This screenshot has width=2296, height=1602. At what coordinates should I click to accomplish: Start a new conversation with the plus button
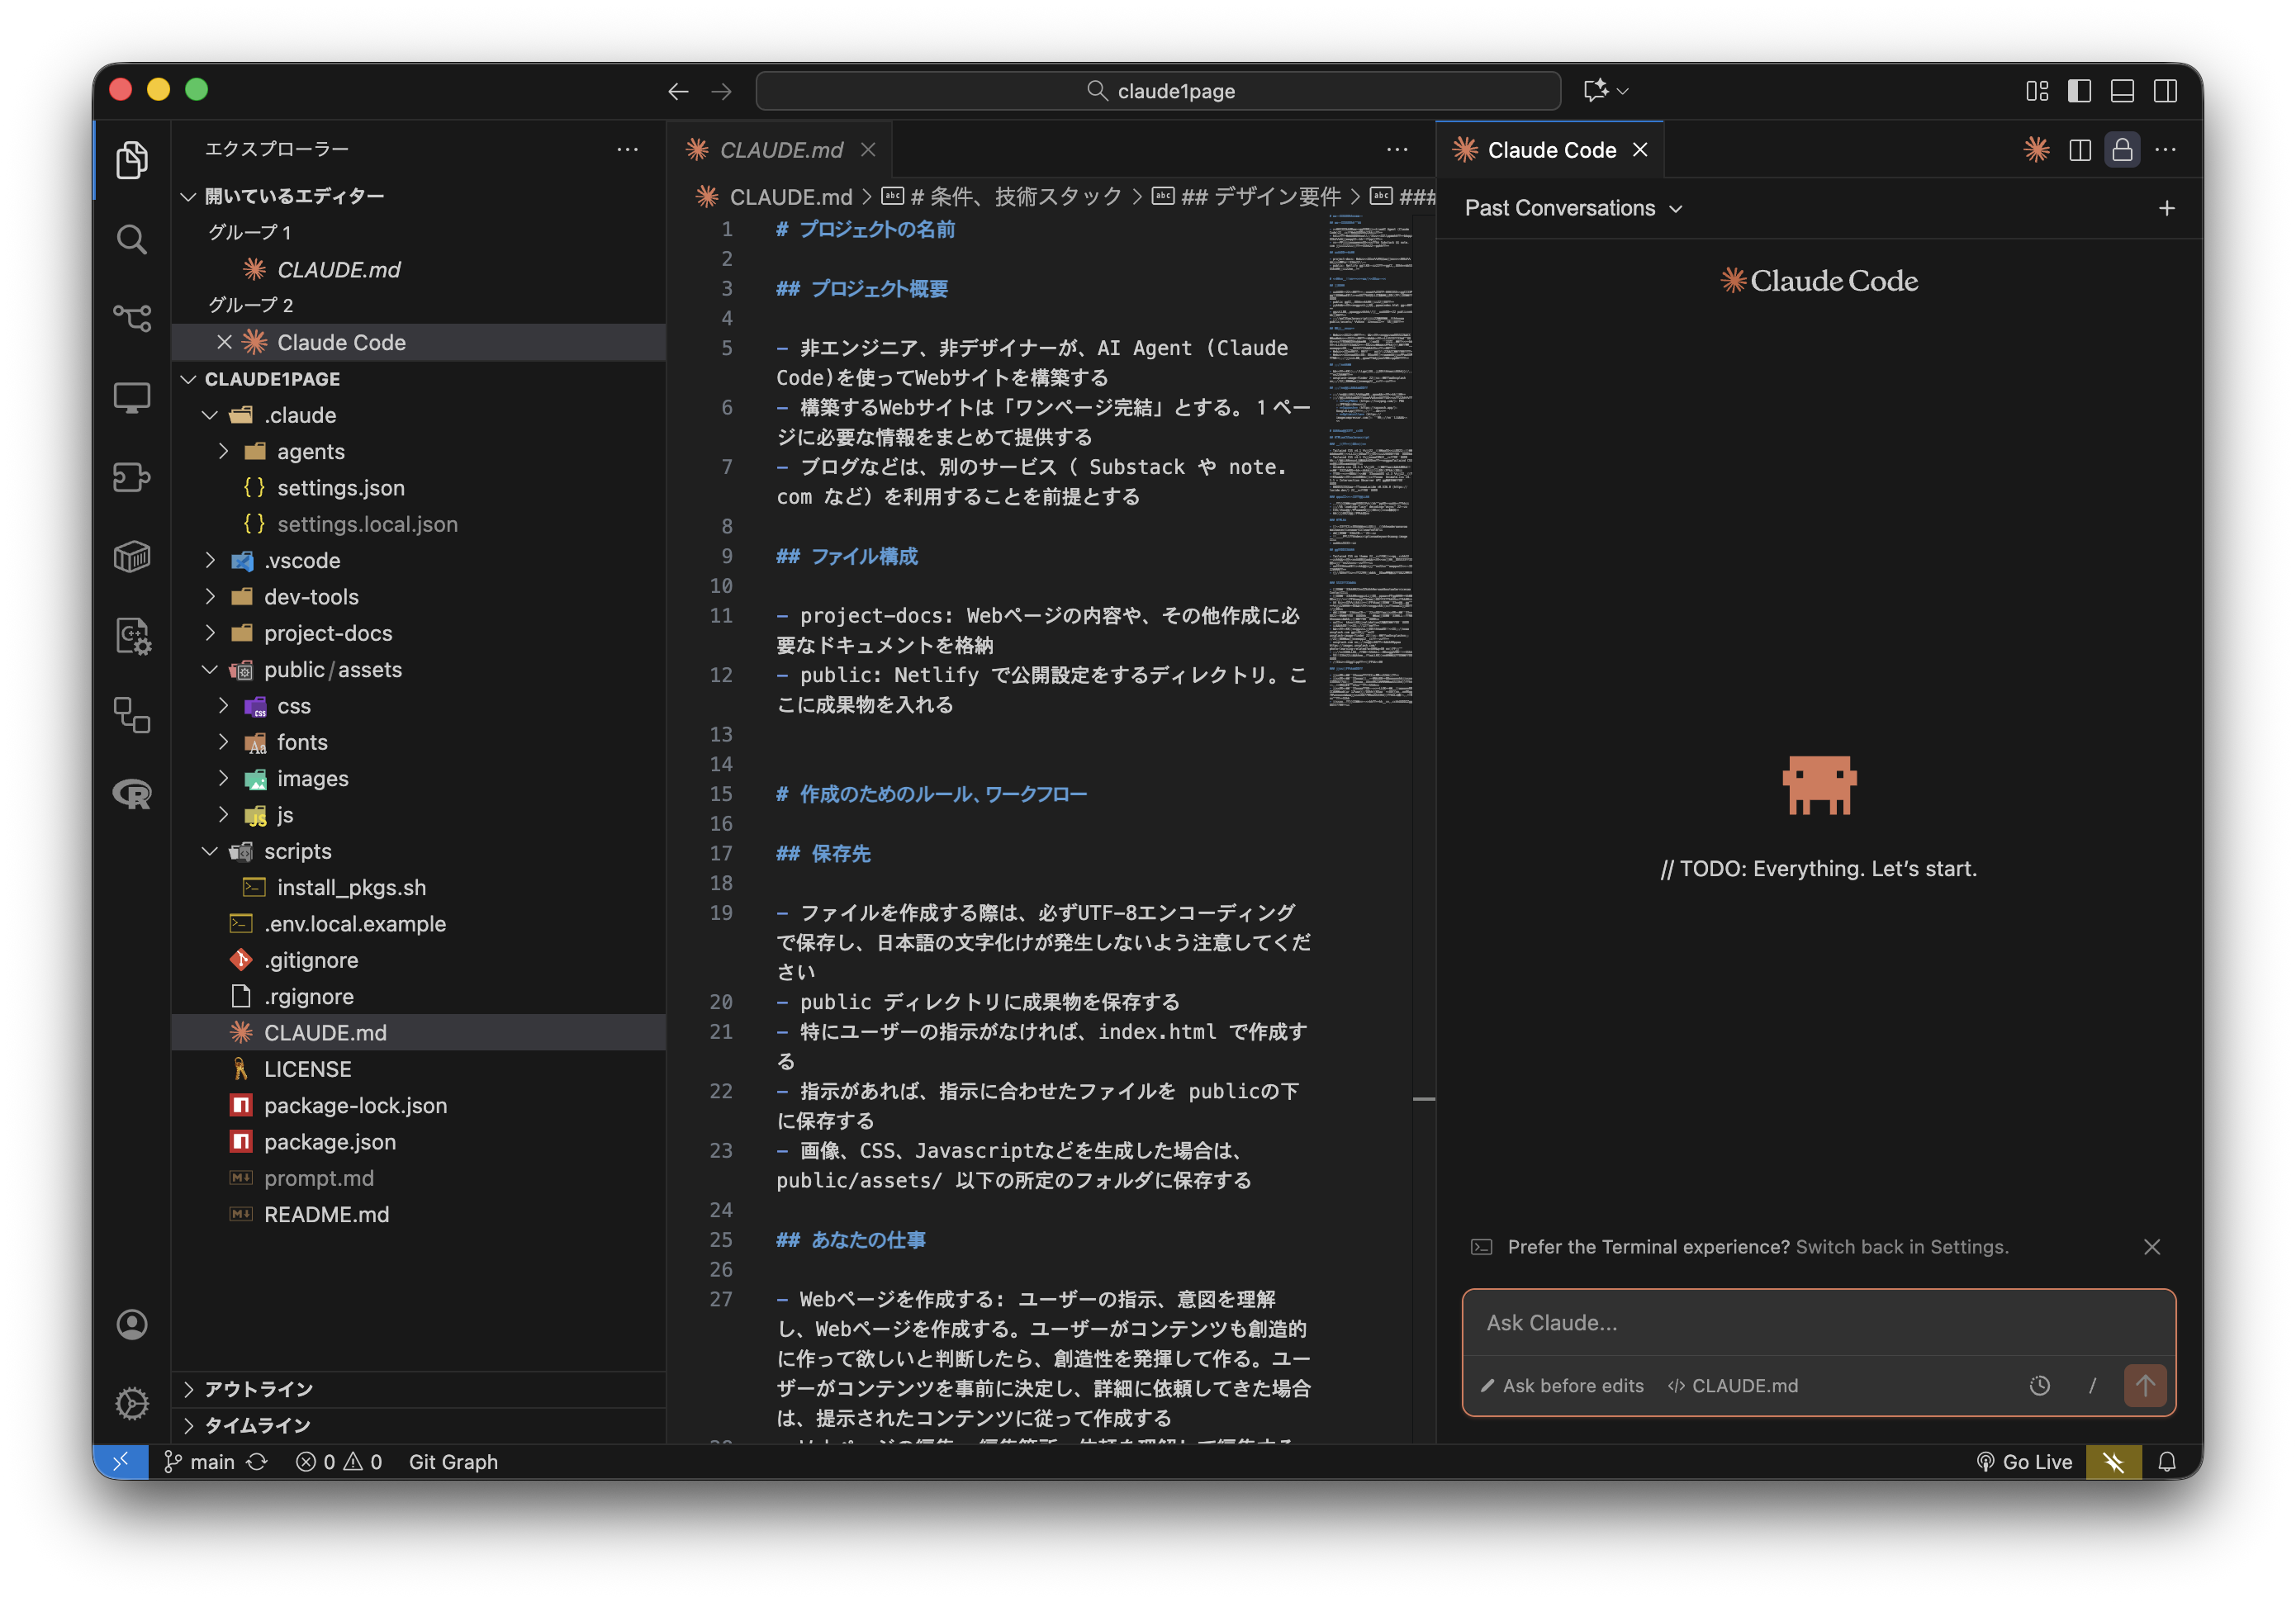[2166, 208]
